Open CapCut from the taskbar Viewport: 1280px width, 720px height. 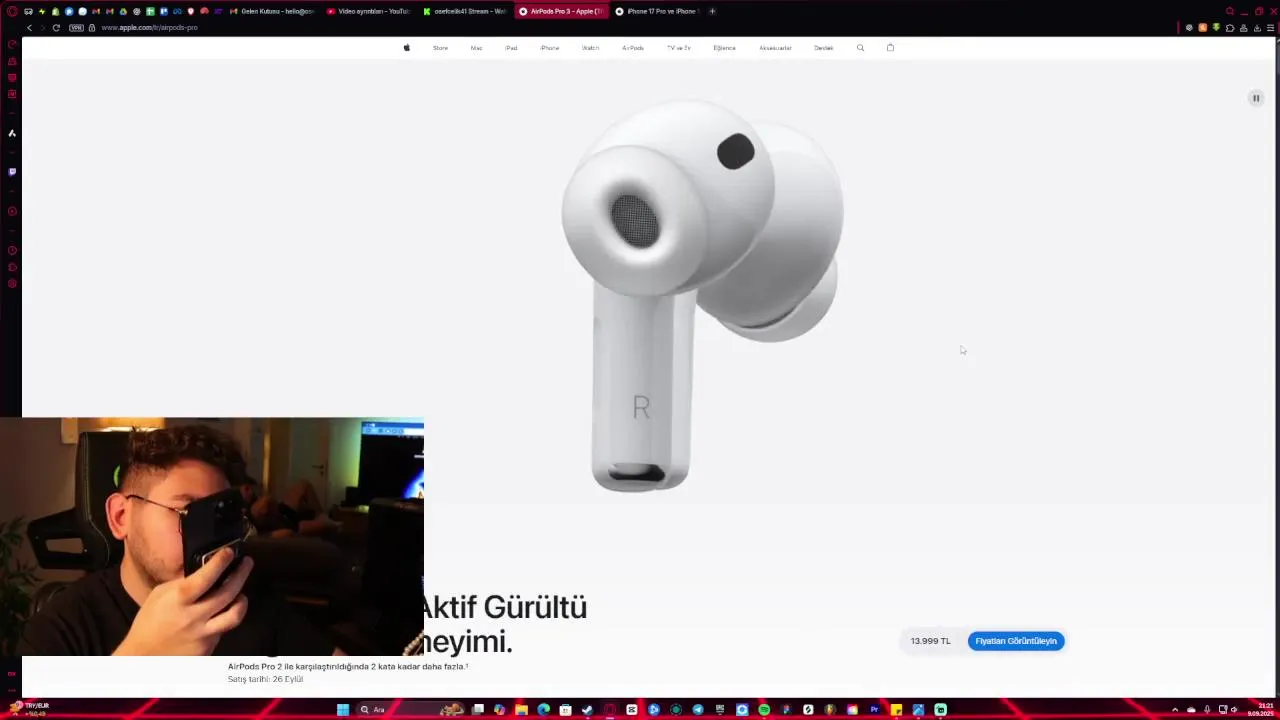click(x=631, y=710)
